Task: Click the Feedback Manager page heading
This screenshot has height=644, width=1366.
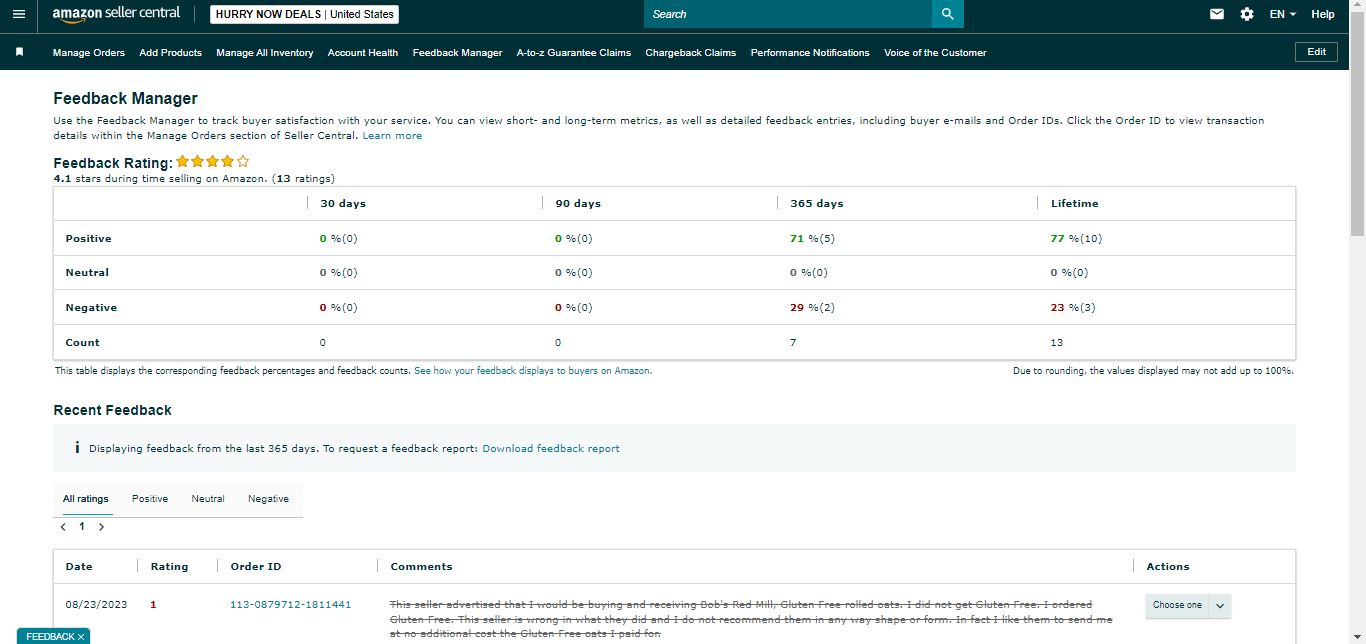Action: tap(125, 98)
